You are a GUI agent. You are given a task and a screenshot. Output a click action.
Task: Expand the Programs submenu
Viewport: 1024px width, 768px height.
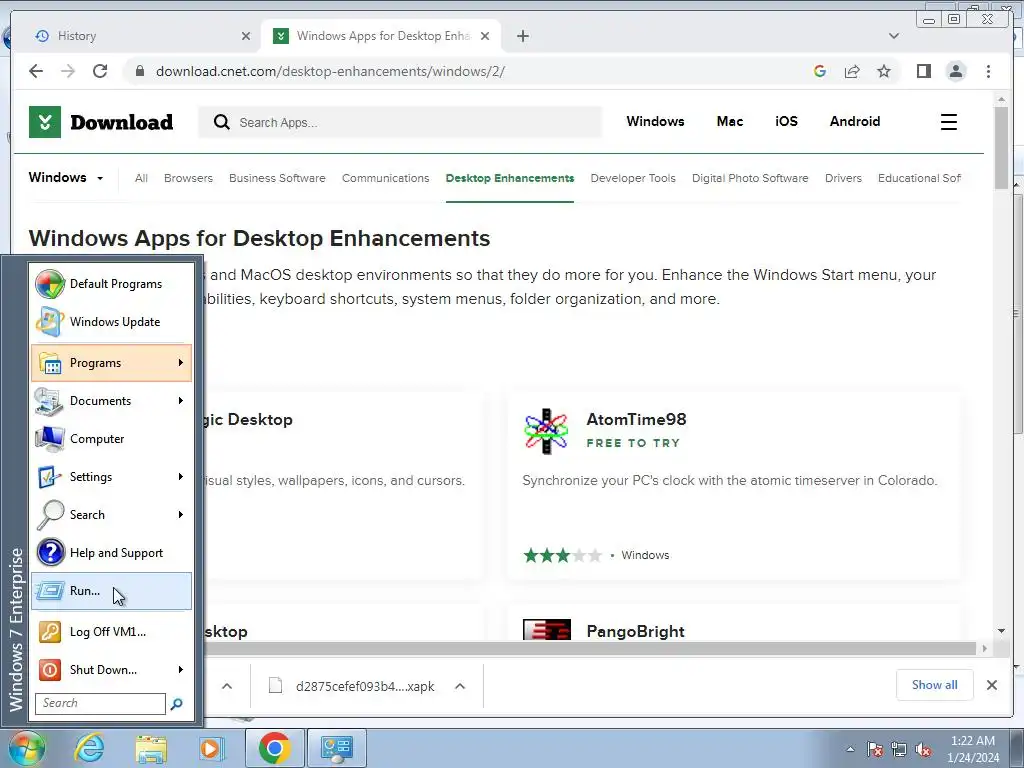[112, 363]
